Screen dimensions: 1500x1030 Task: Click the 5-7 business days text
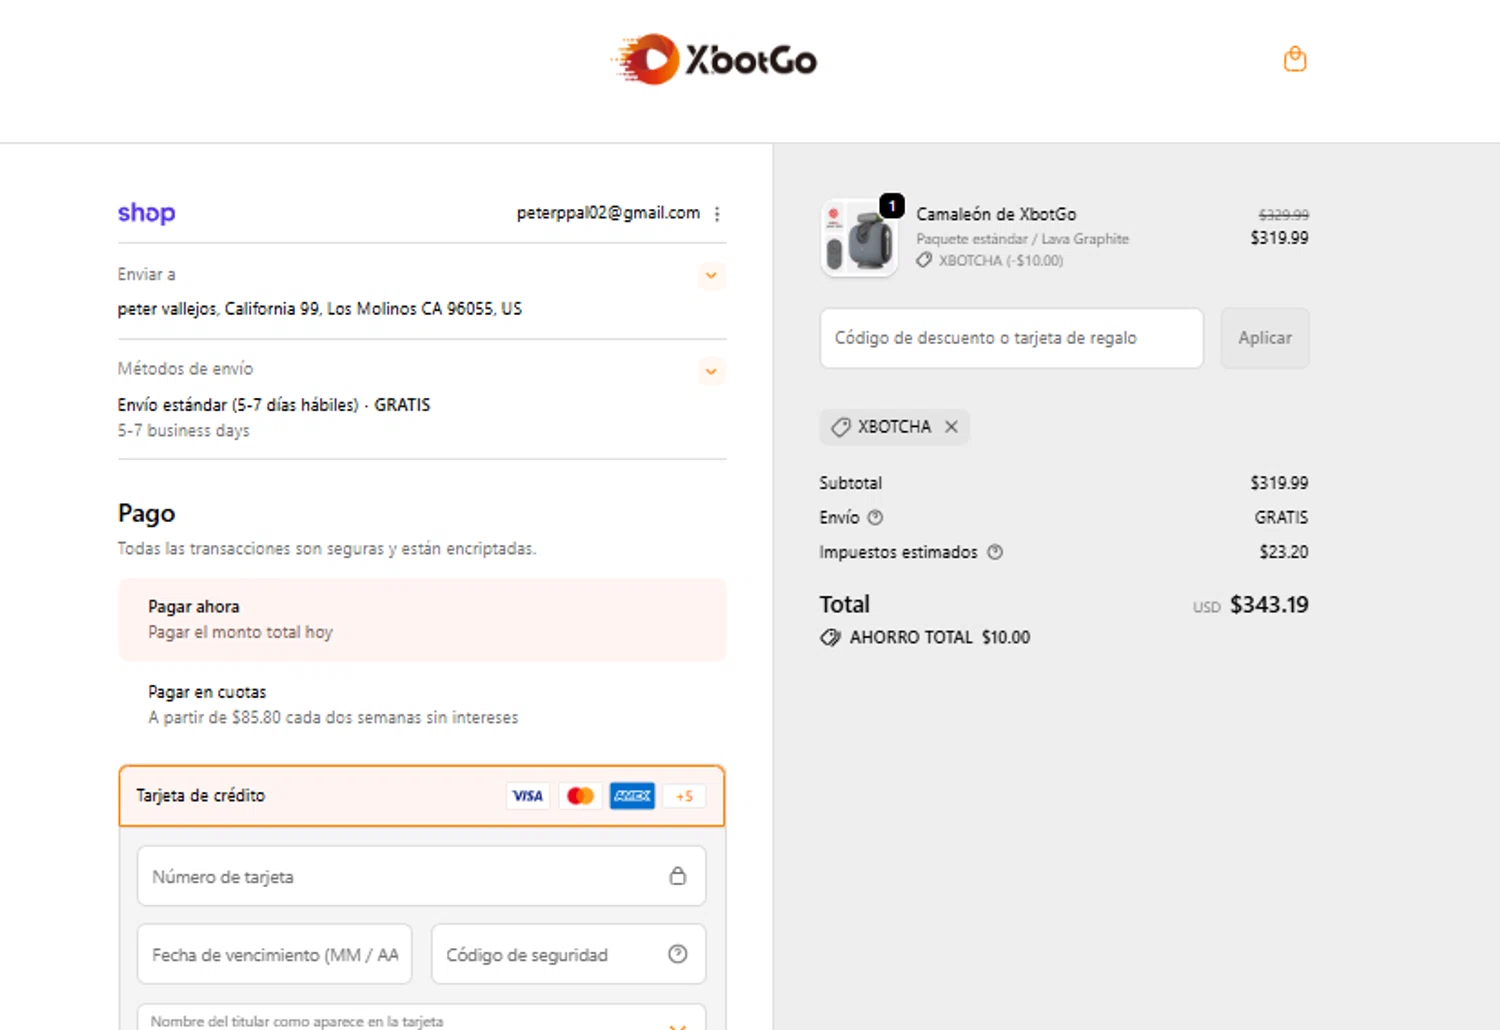click(184, 431)
